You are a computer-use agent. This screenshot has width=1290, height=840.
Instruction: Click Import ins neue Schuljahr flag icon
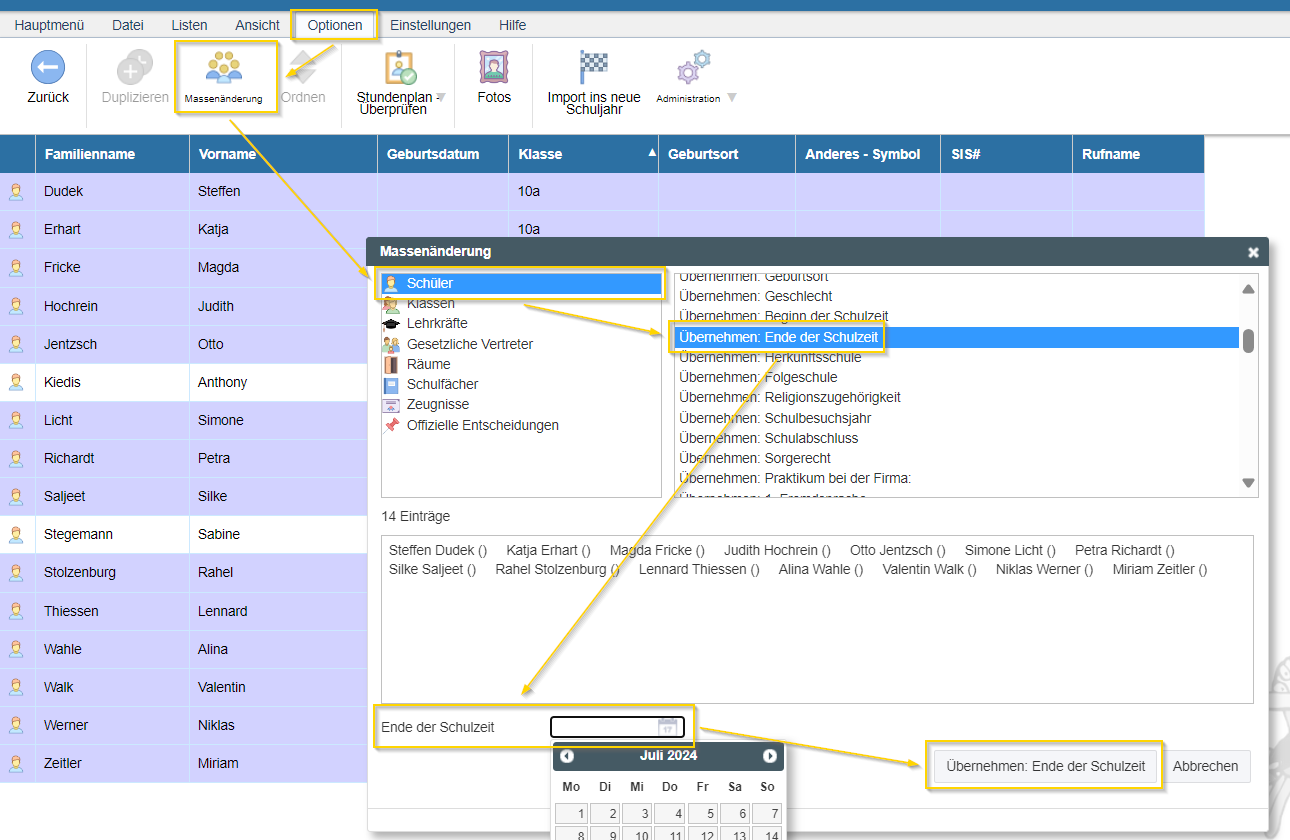point(594,68)
